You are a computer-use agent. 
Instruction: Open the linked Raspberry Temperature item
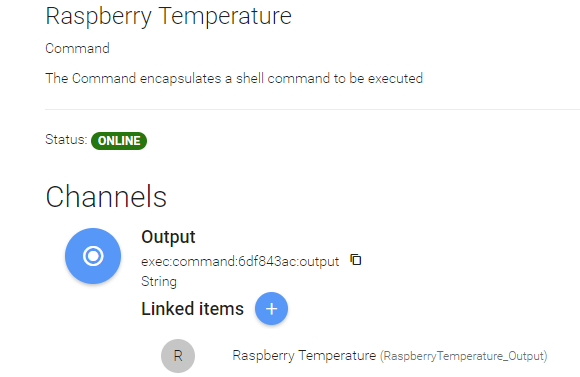tap(304, 356)
